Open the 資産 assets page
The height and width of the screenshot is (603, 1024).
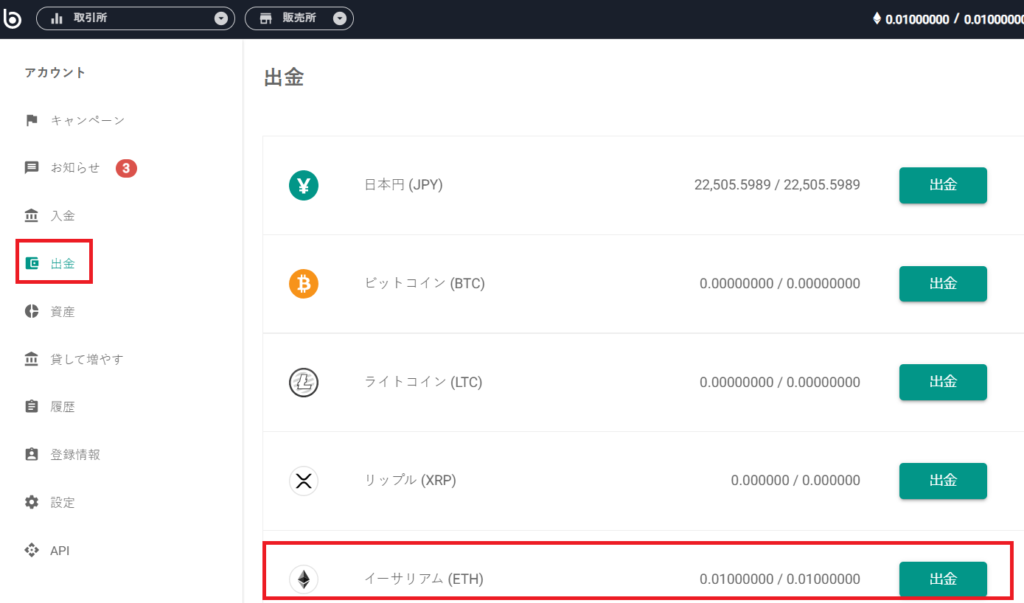63,312
